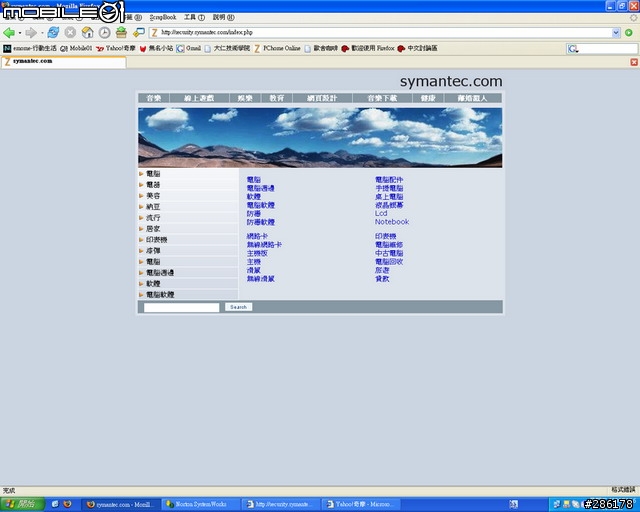
Task: Open the PChome Online bookmark
Action: click(x=277, y=48)
